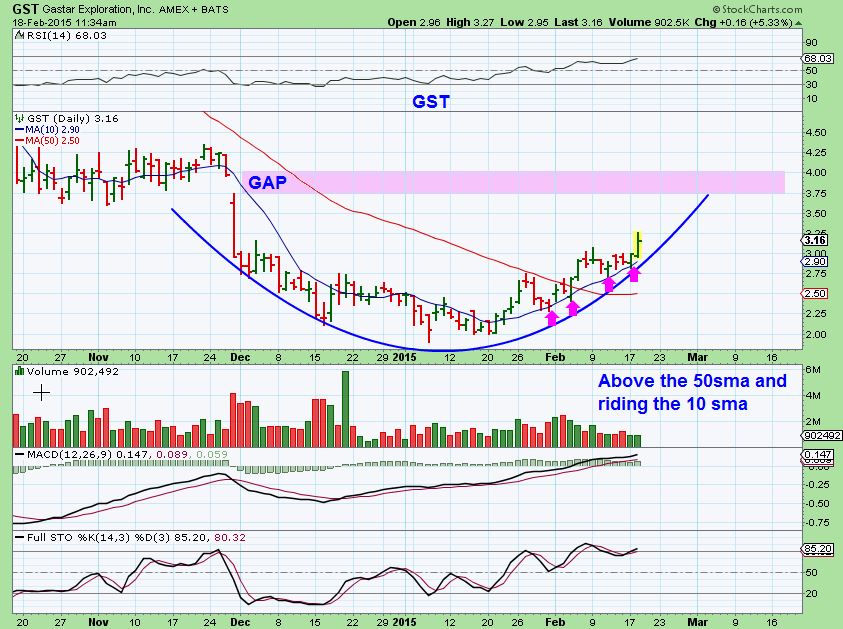Click the small RSI indicator icon beside RSI(14)
Screen dimensions: 843x629
[x=19, y=35]
